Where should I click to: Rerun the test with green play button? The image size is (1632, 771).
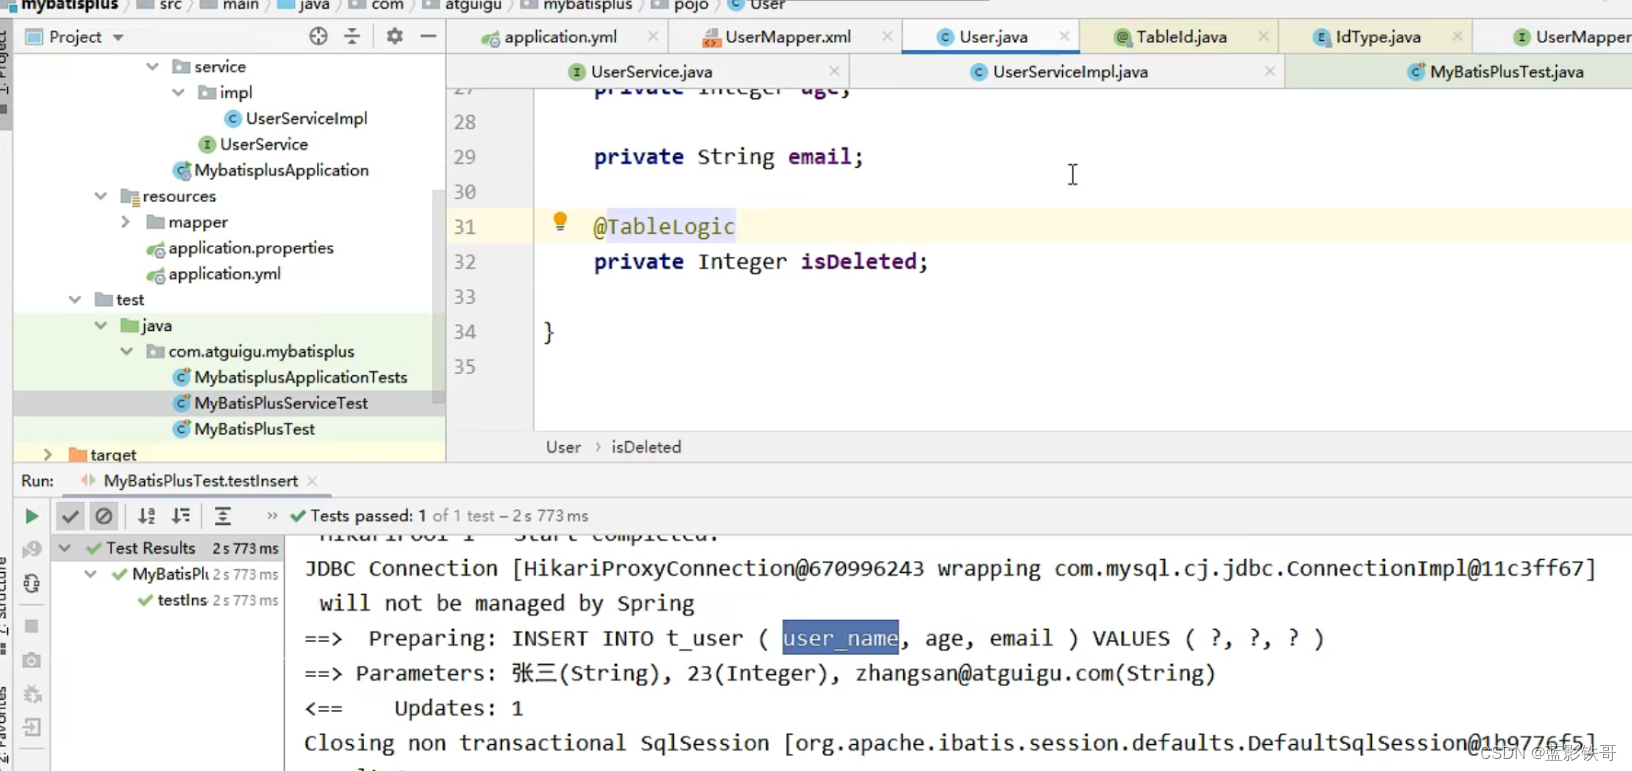(32, 516)
